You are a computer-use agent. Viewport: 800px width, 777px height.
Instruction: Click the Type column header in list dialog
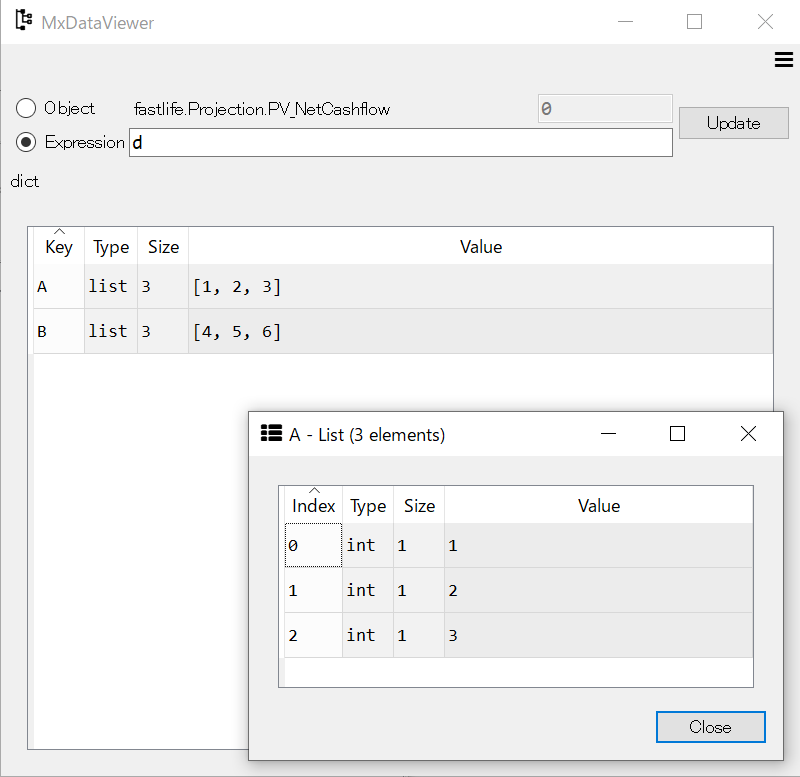[x=367, y=506]
